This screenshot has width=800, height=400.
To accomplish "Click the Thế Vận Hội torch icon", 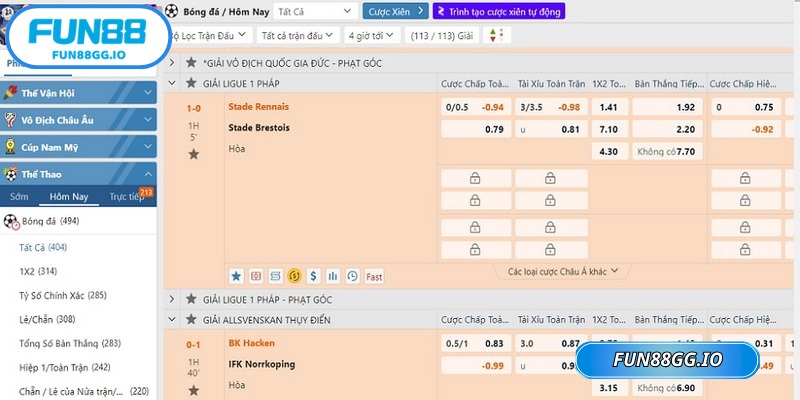I will 10,93.
